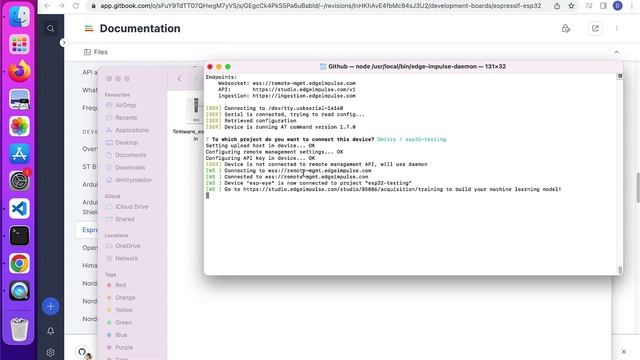
Task: Click the share/open icon in GitBook header
Action: [x=595, y=29]
